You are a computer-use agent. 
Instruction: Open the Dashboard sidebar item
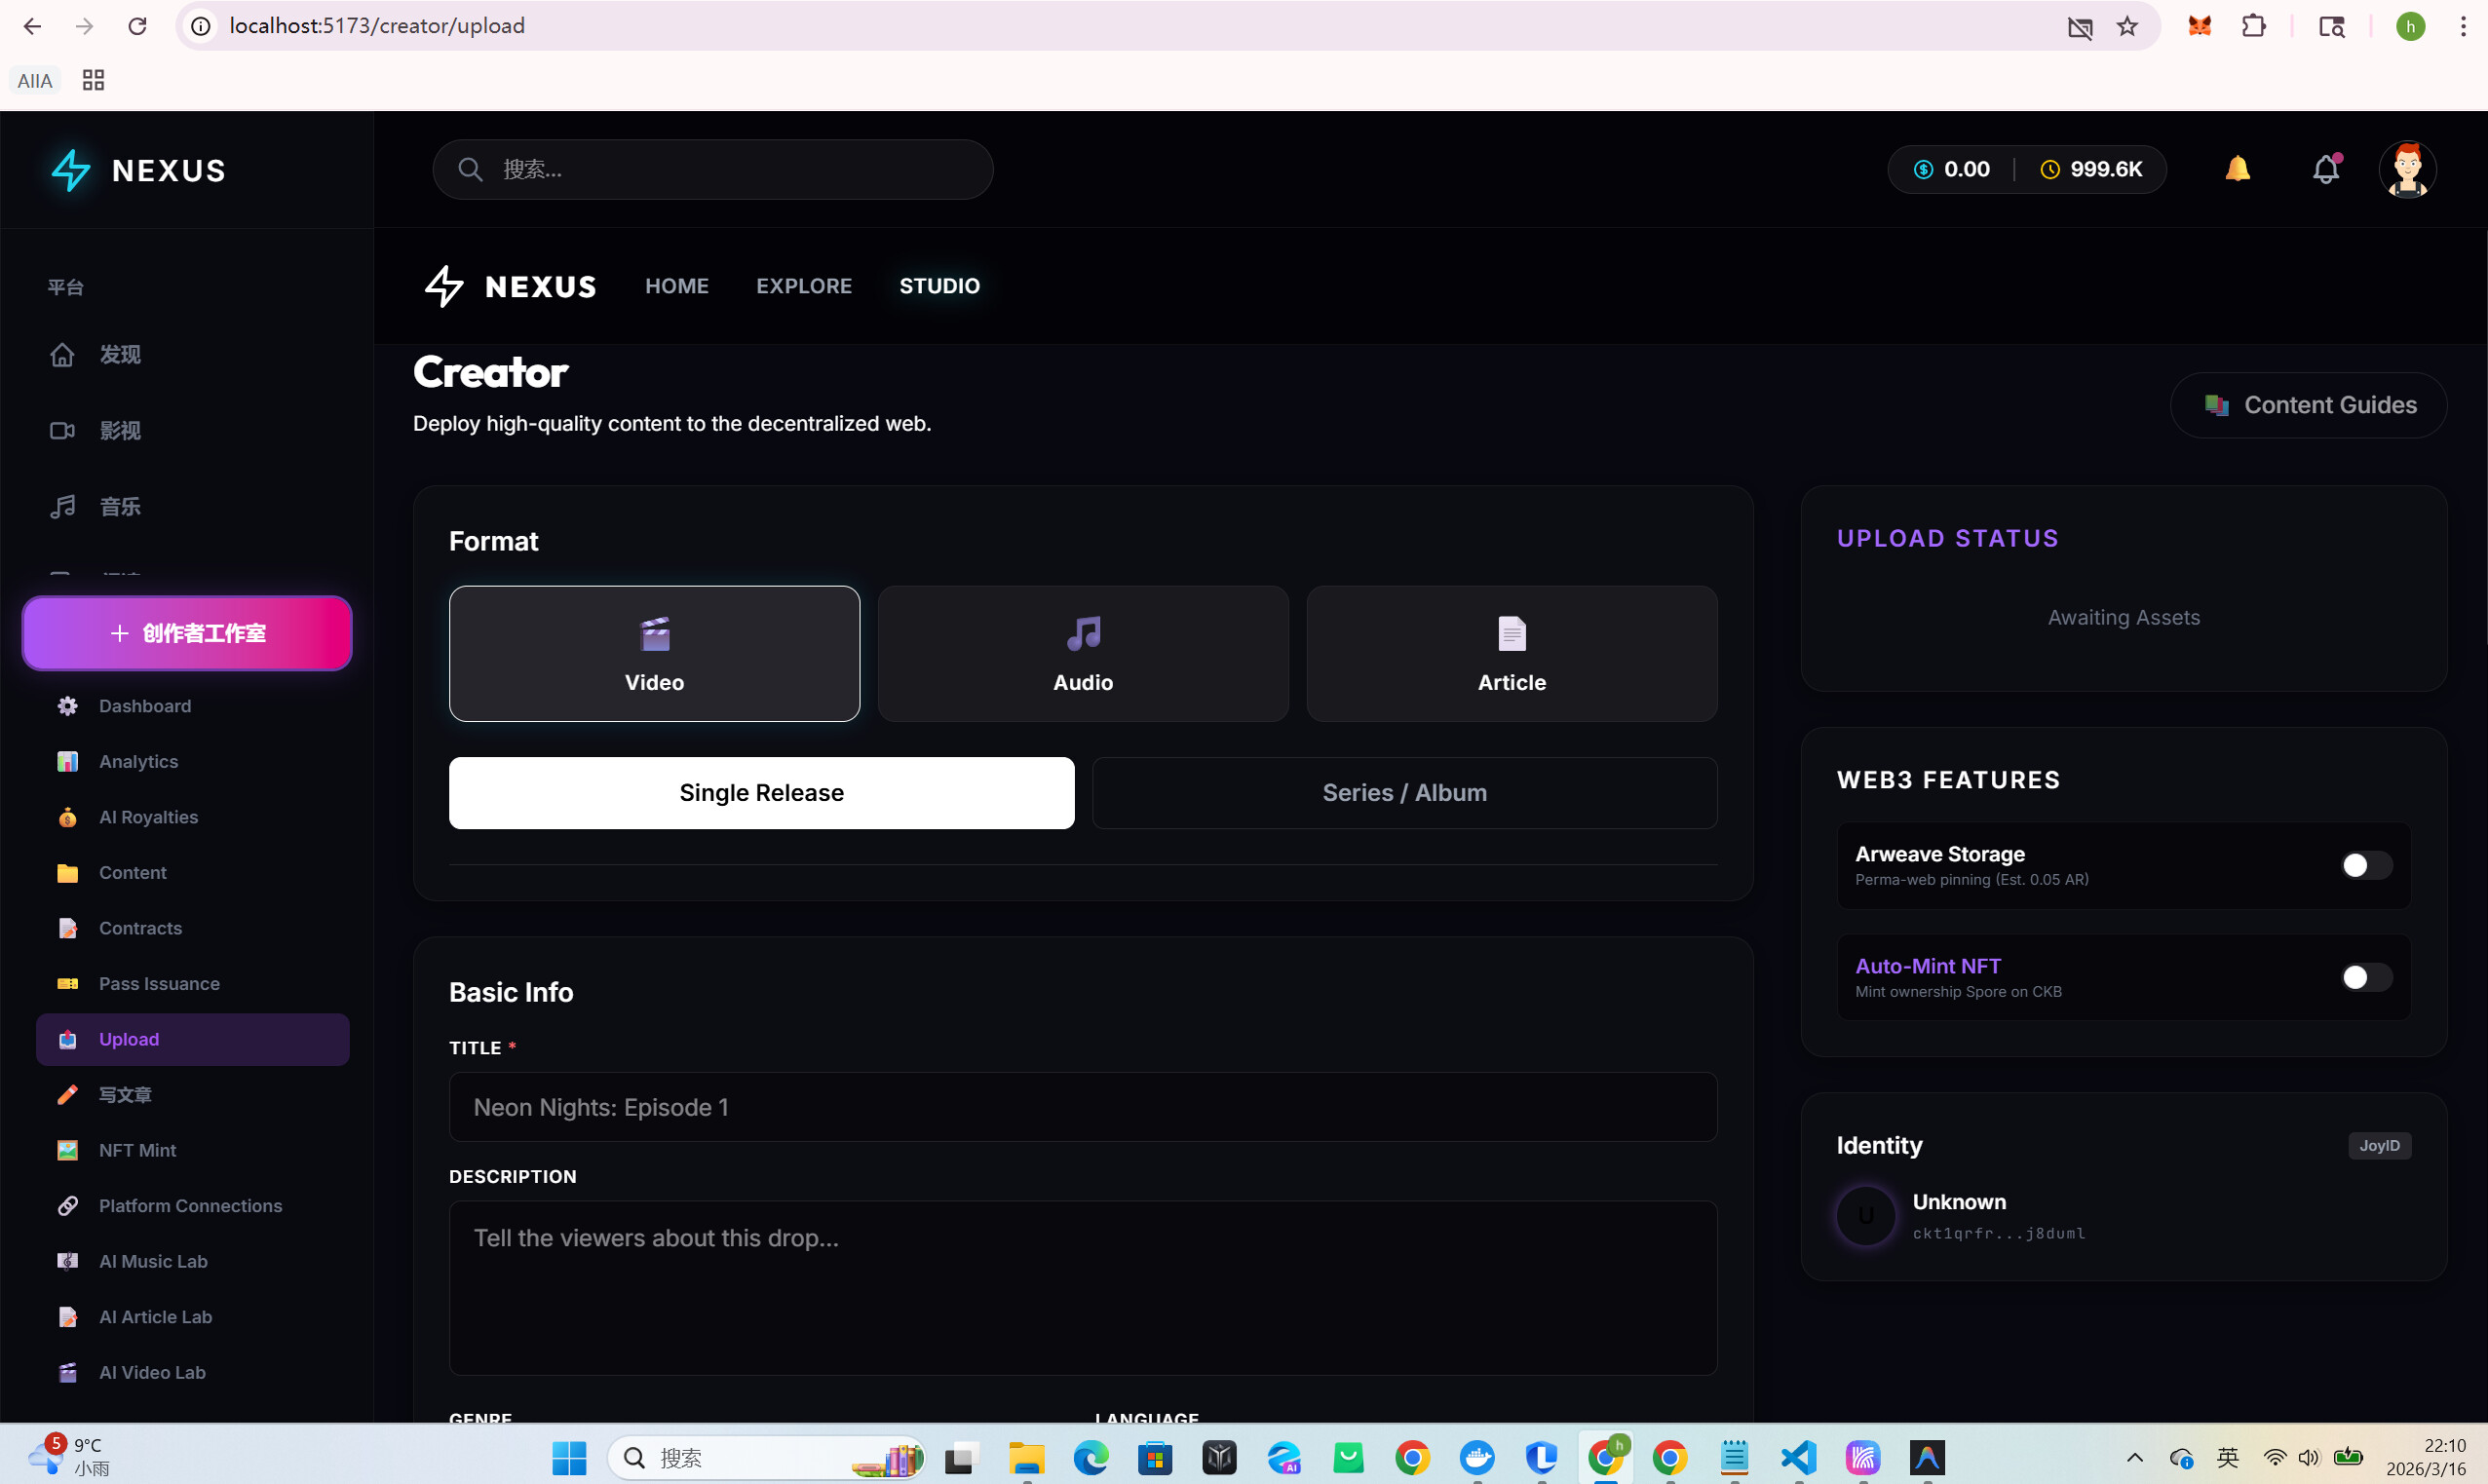[192, 706]
